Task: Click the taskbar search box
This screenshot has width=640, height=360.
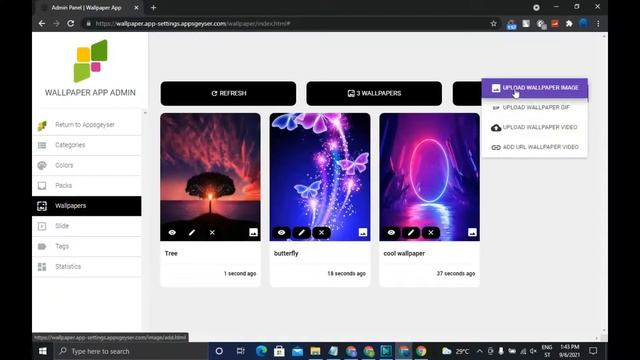Action: [x=131, y=351]
